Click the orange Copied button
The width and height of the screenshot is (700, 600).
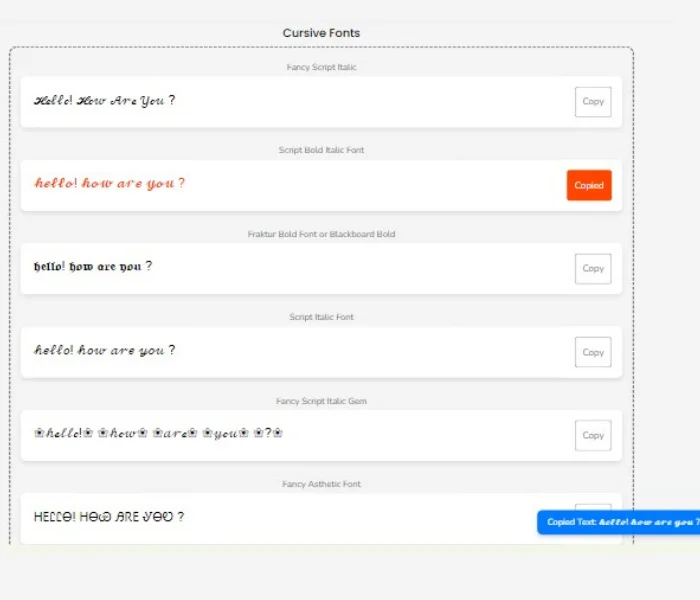point(589,185)
